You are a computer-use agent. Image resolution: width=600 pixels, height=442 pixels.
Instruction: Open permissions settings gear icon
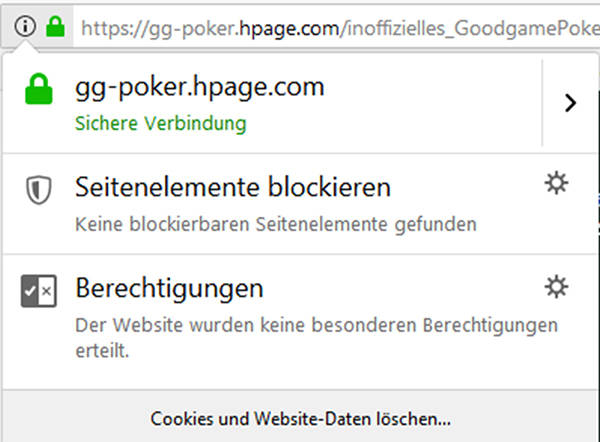[556, 287]
